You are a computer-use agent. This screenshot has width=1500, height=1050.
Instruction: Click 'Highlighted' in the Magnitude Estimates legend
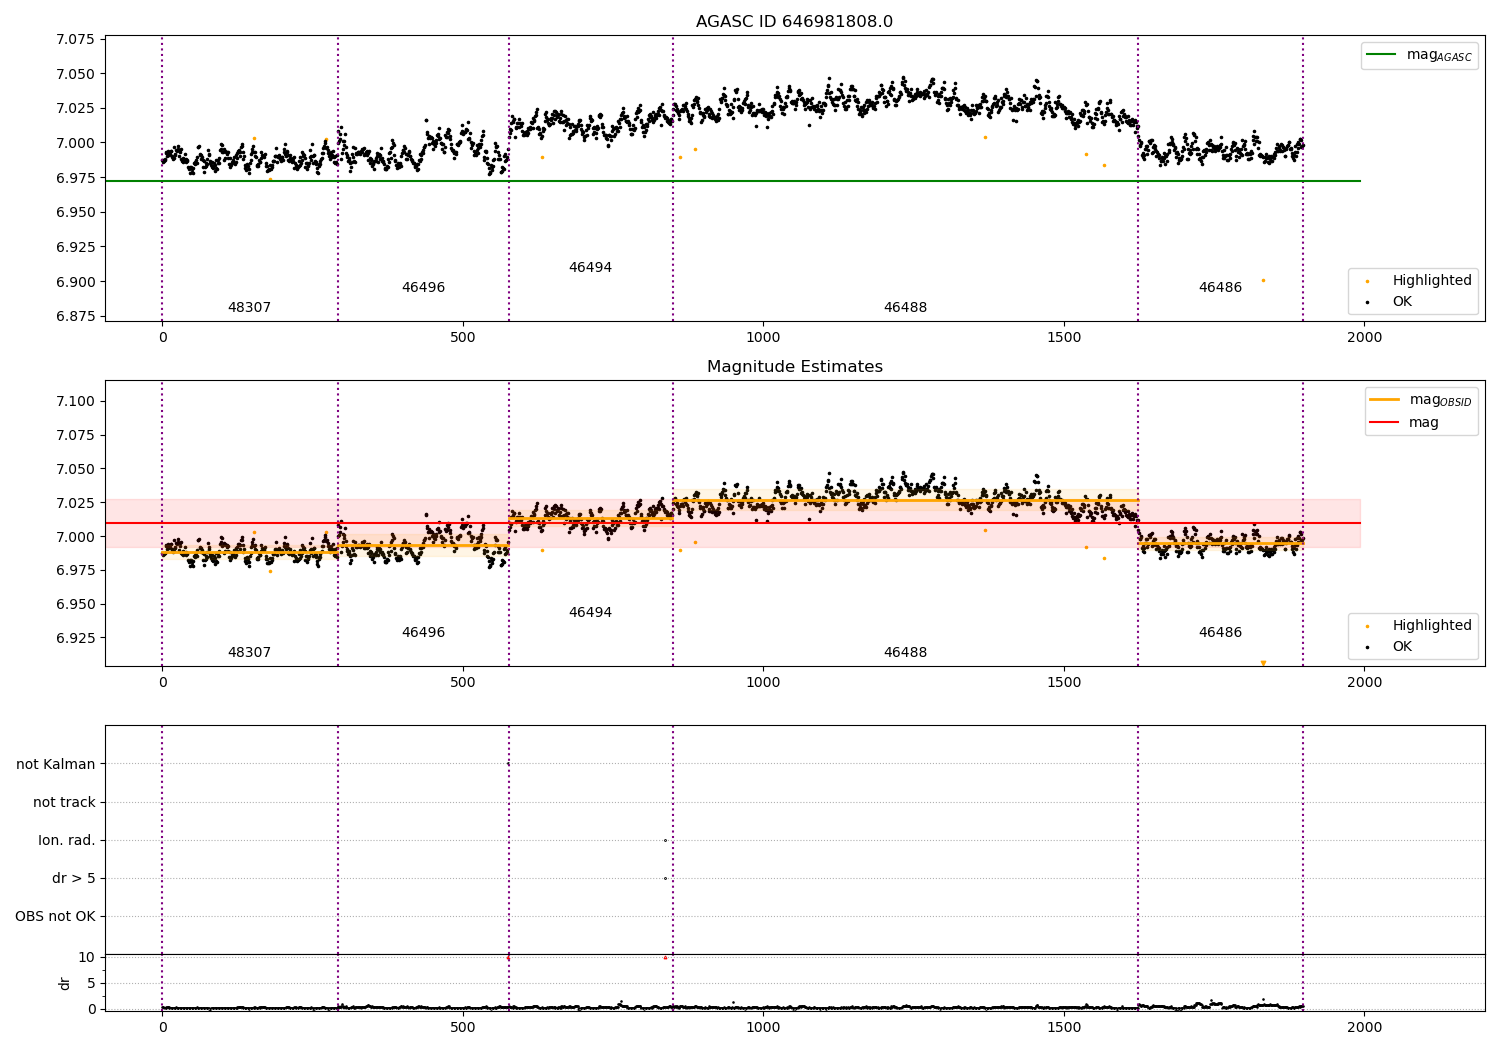click(1419, 626)
